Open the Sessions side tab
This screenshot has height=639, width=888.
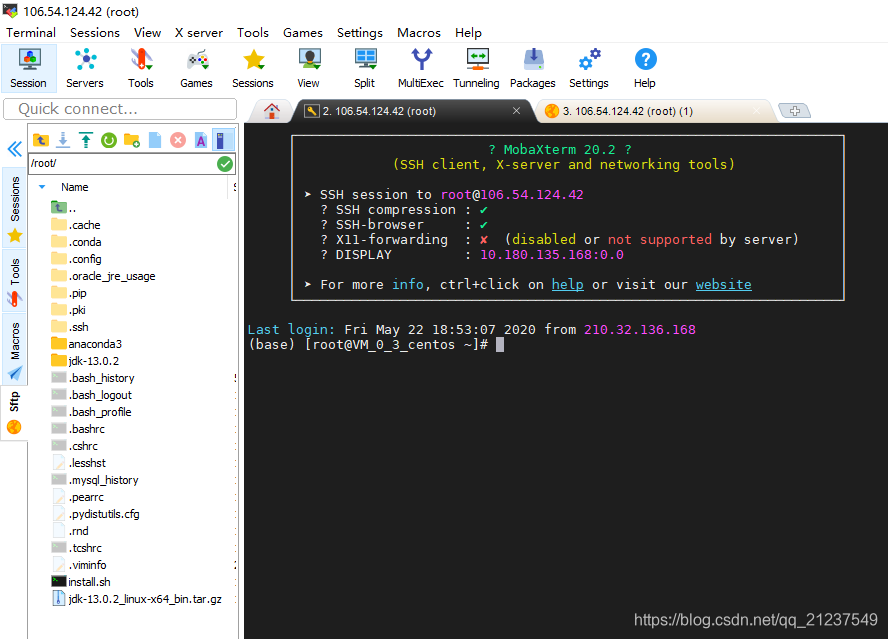click(x=15, y=207)
